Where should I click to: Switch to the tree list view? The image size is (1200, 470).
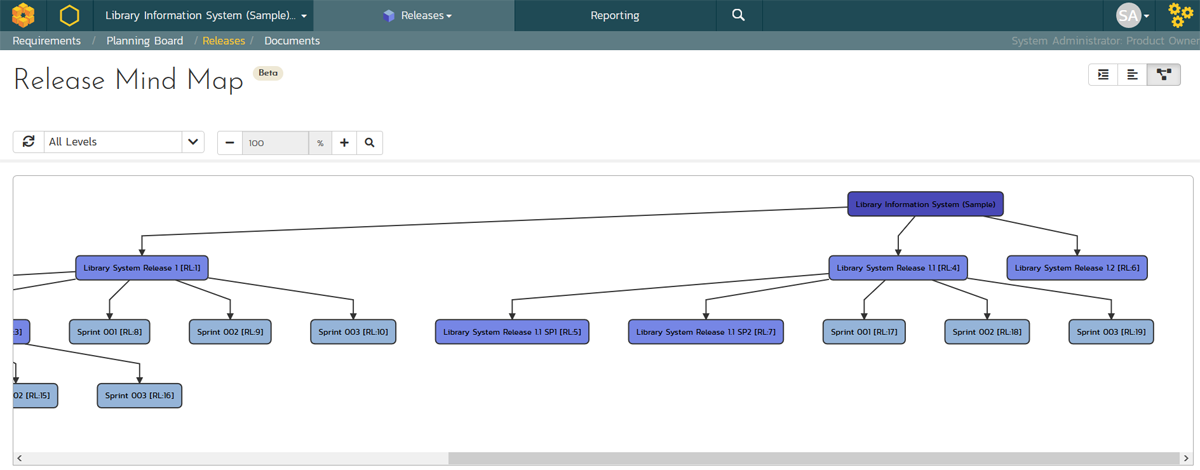(x=1103, y=75)
